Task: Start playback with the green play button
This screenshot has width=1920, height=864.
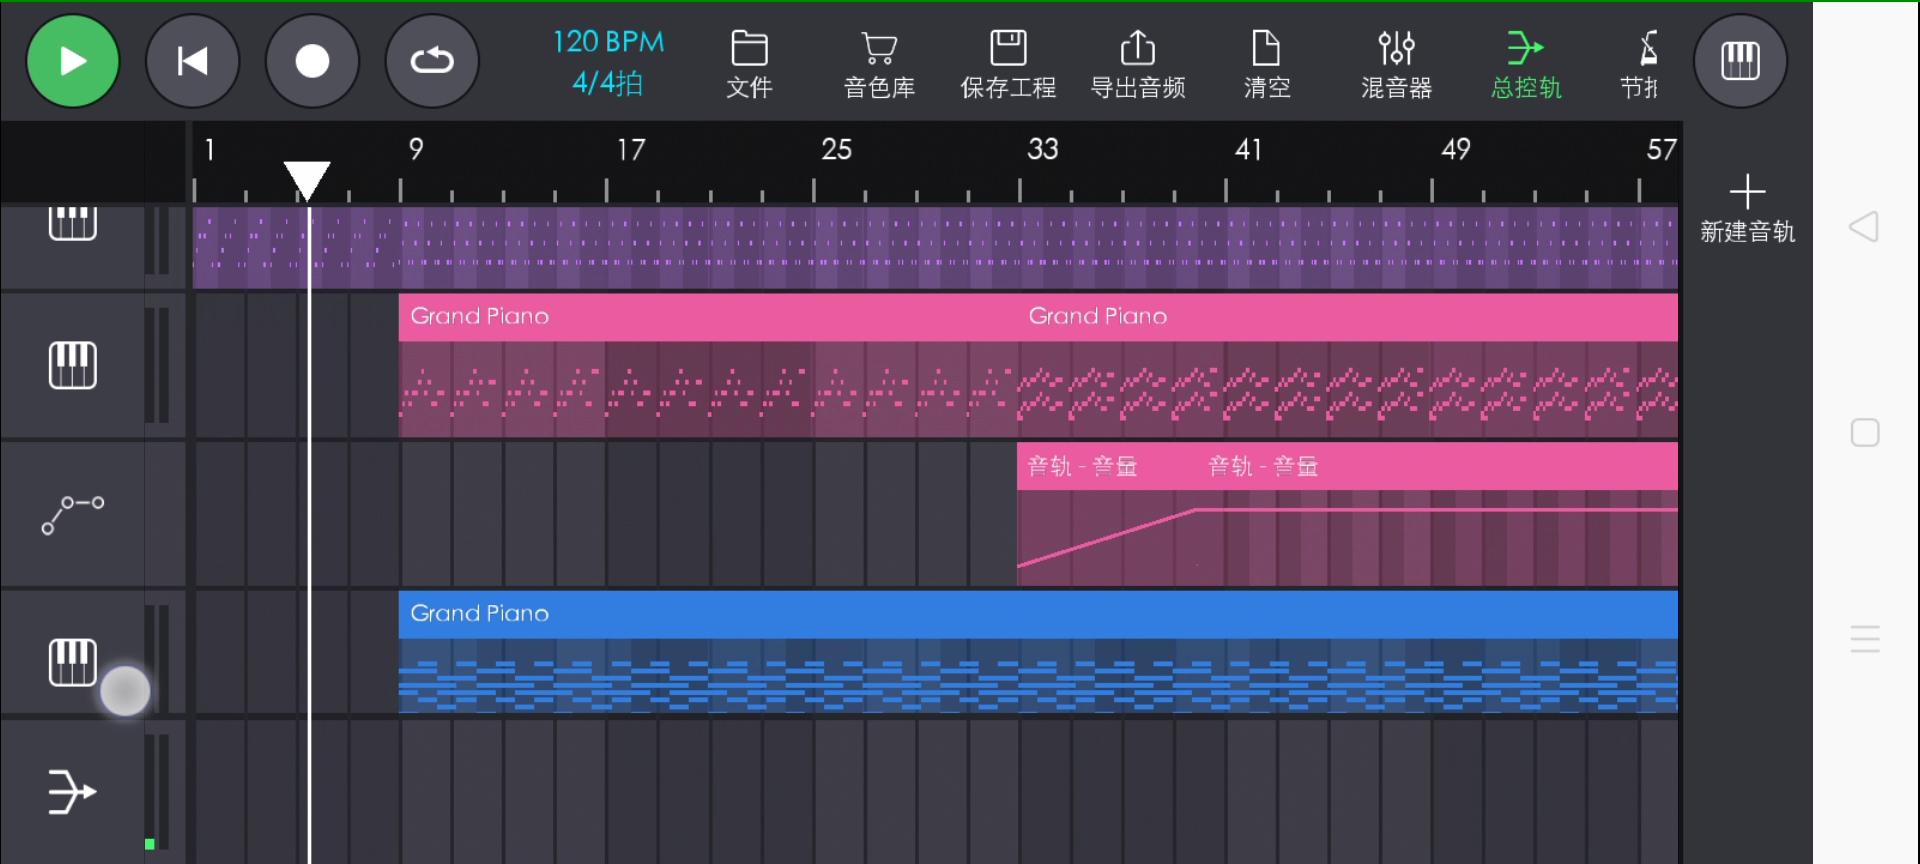Action: tap(73, 61)
